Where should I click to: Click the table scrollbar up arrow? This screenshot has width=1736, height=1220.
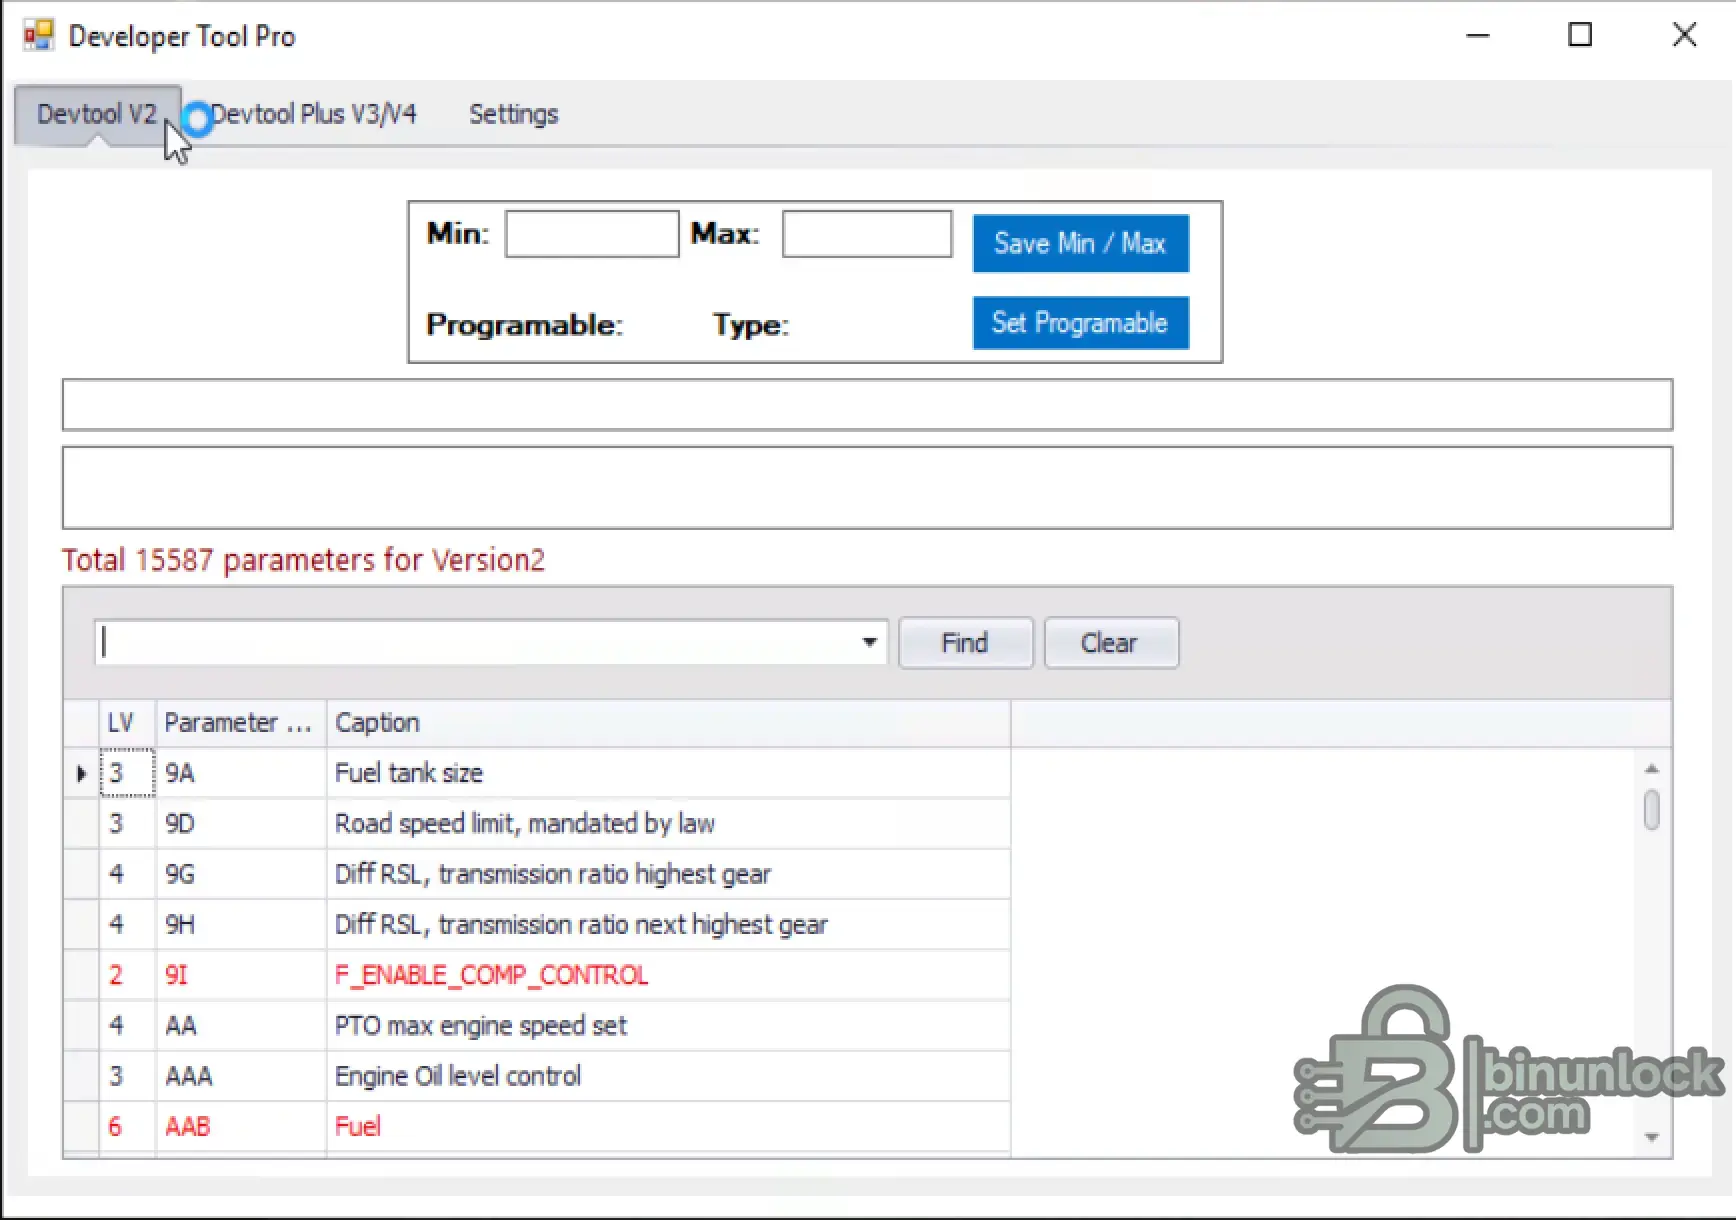tap(1652, 768)
